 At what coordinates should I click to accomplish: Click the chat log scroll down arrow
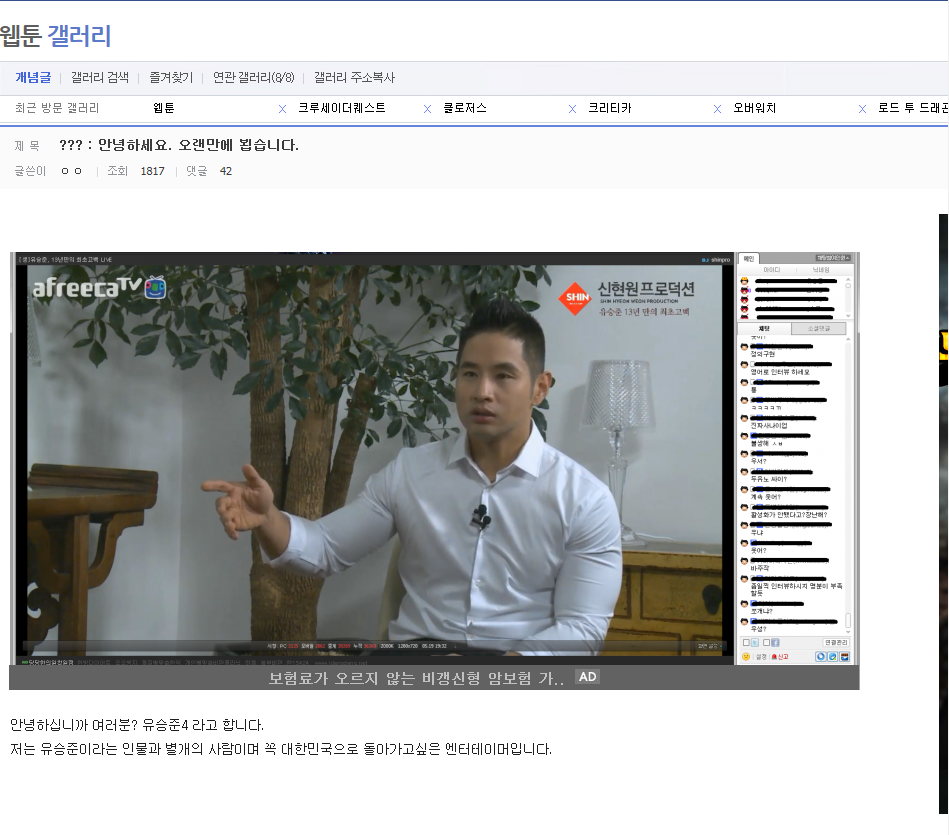pos(849,632)
